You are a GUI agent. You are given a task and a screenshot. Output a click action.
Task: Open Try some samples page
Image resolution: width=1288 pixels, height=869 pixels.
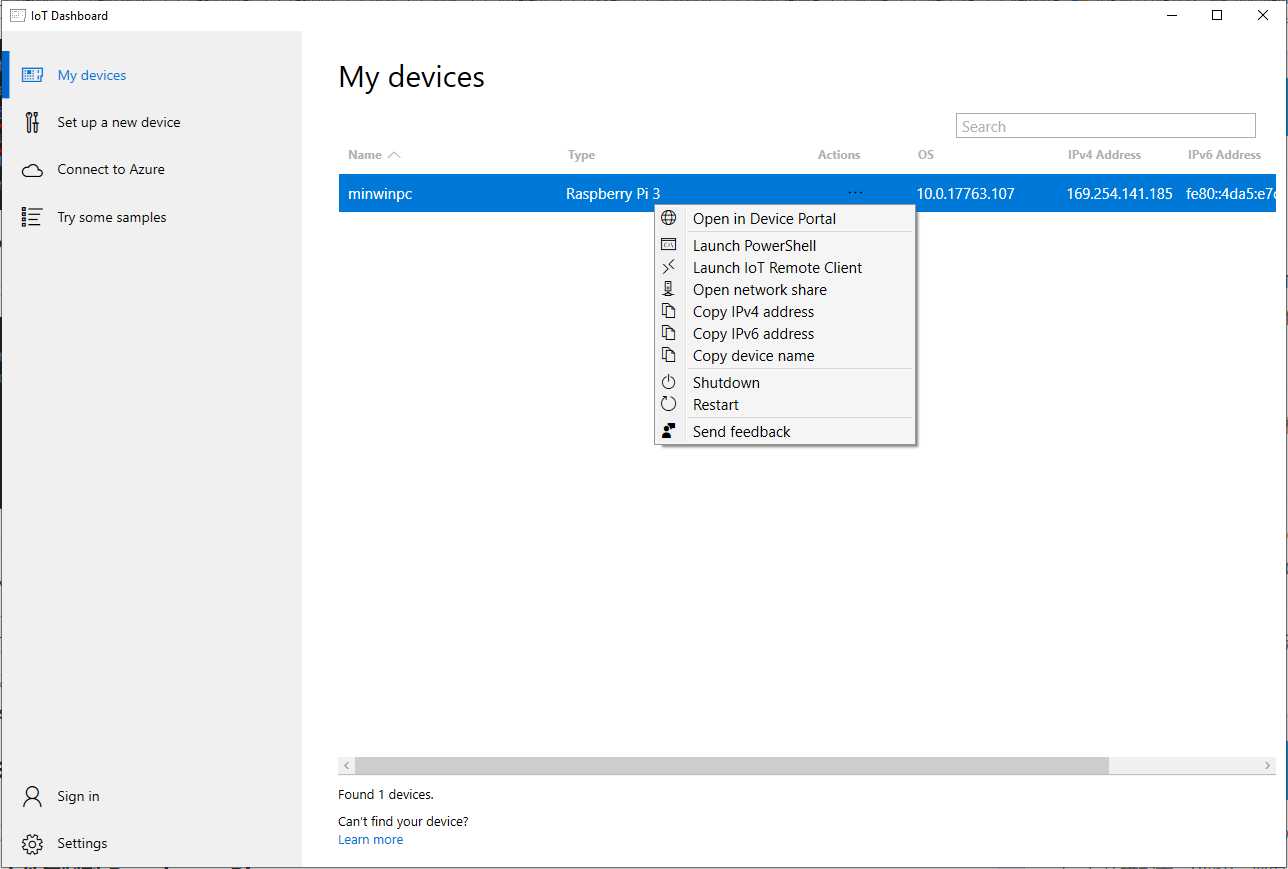coord(112,217)
